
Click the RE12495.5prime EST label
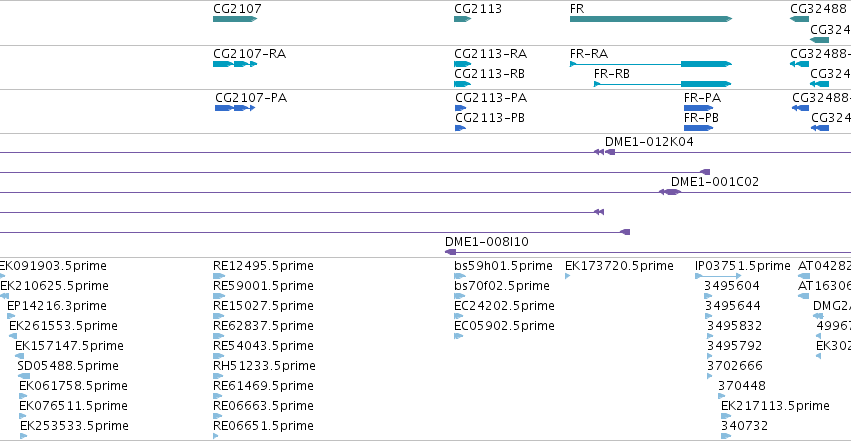[x=263, y=266]
